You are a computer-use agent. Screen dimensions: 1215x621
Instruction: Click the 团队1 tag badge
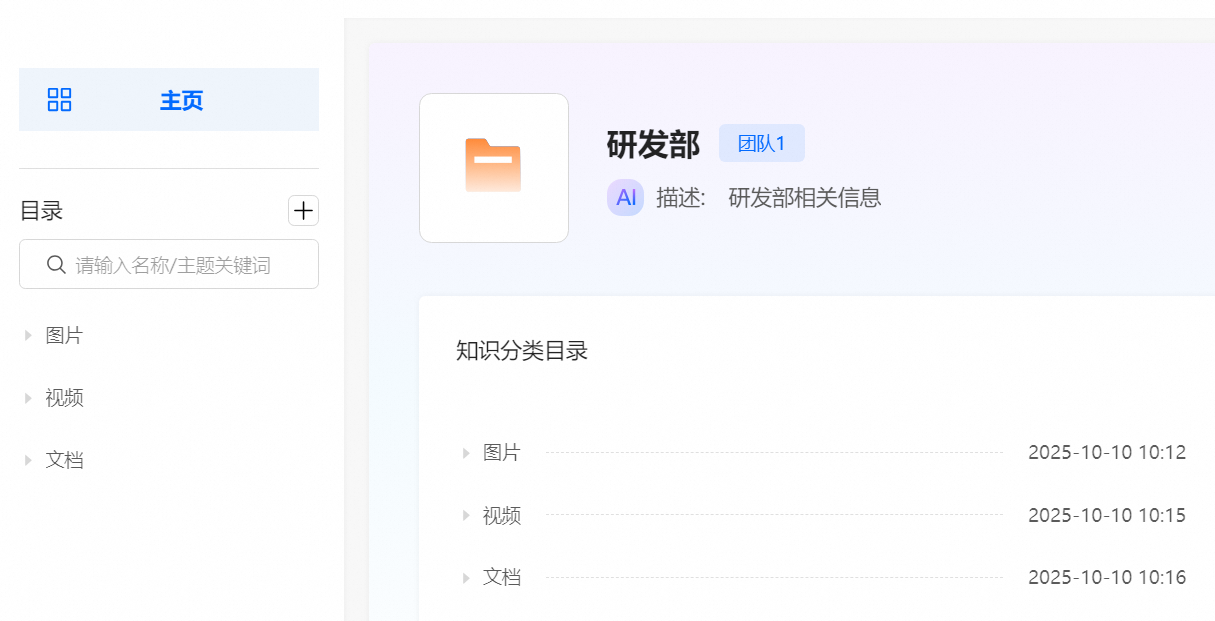point(762,143)
